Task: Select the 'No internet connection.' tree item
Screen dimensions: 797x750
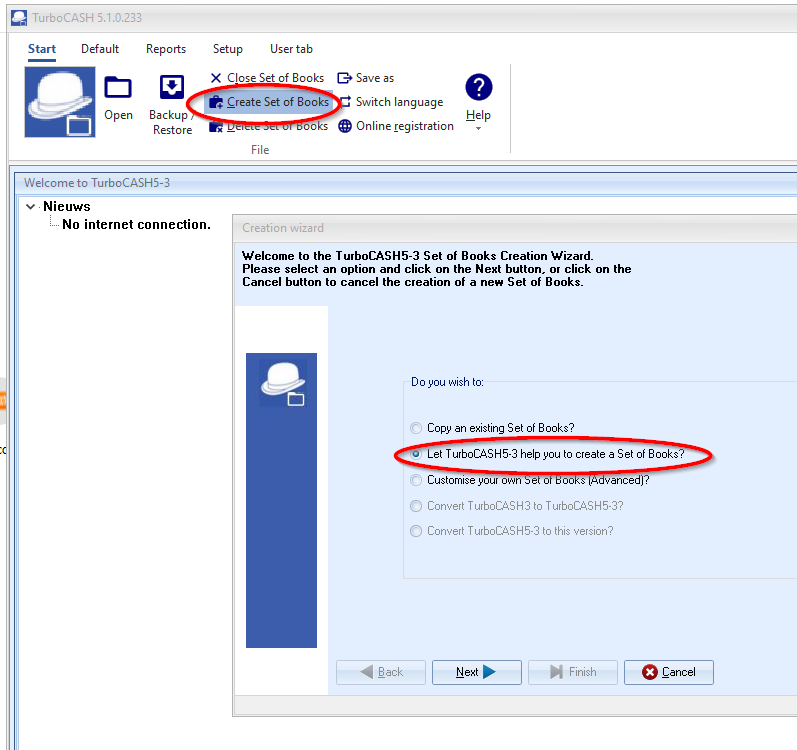Action: pos(136,225)
